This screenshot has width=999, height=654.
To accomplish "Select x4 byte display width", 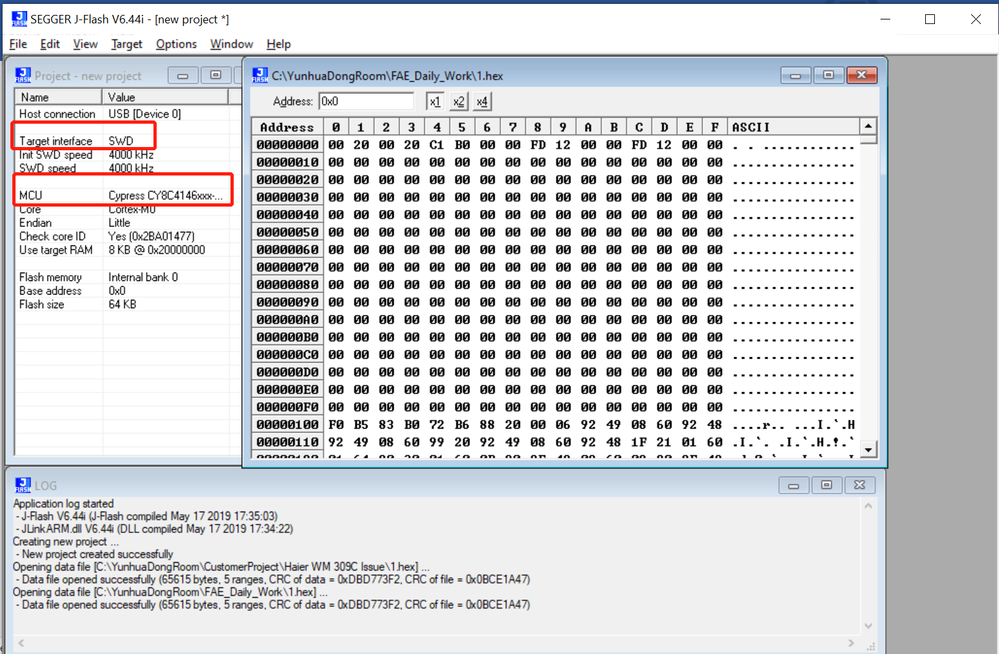I will coord(481,101).
